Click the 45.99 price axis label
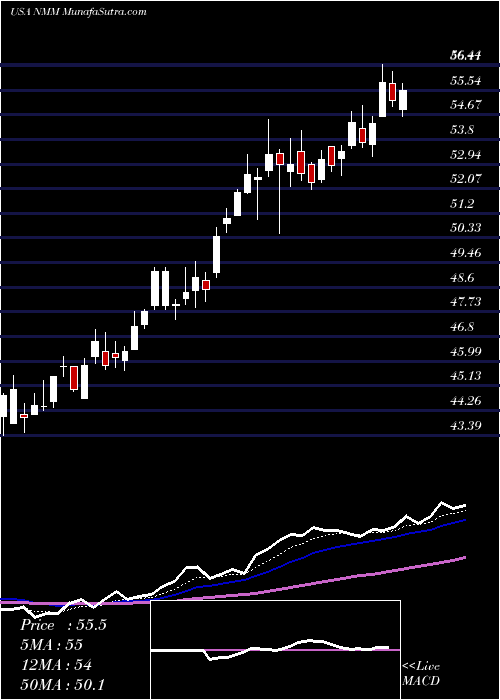The image size is (500, 700). (466, 351)
